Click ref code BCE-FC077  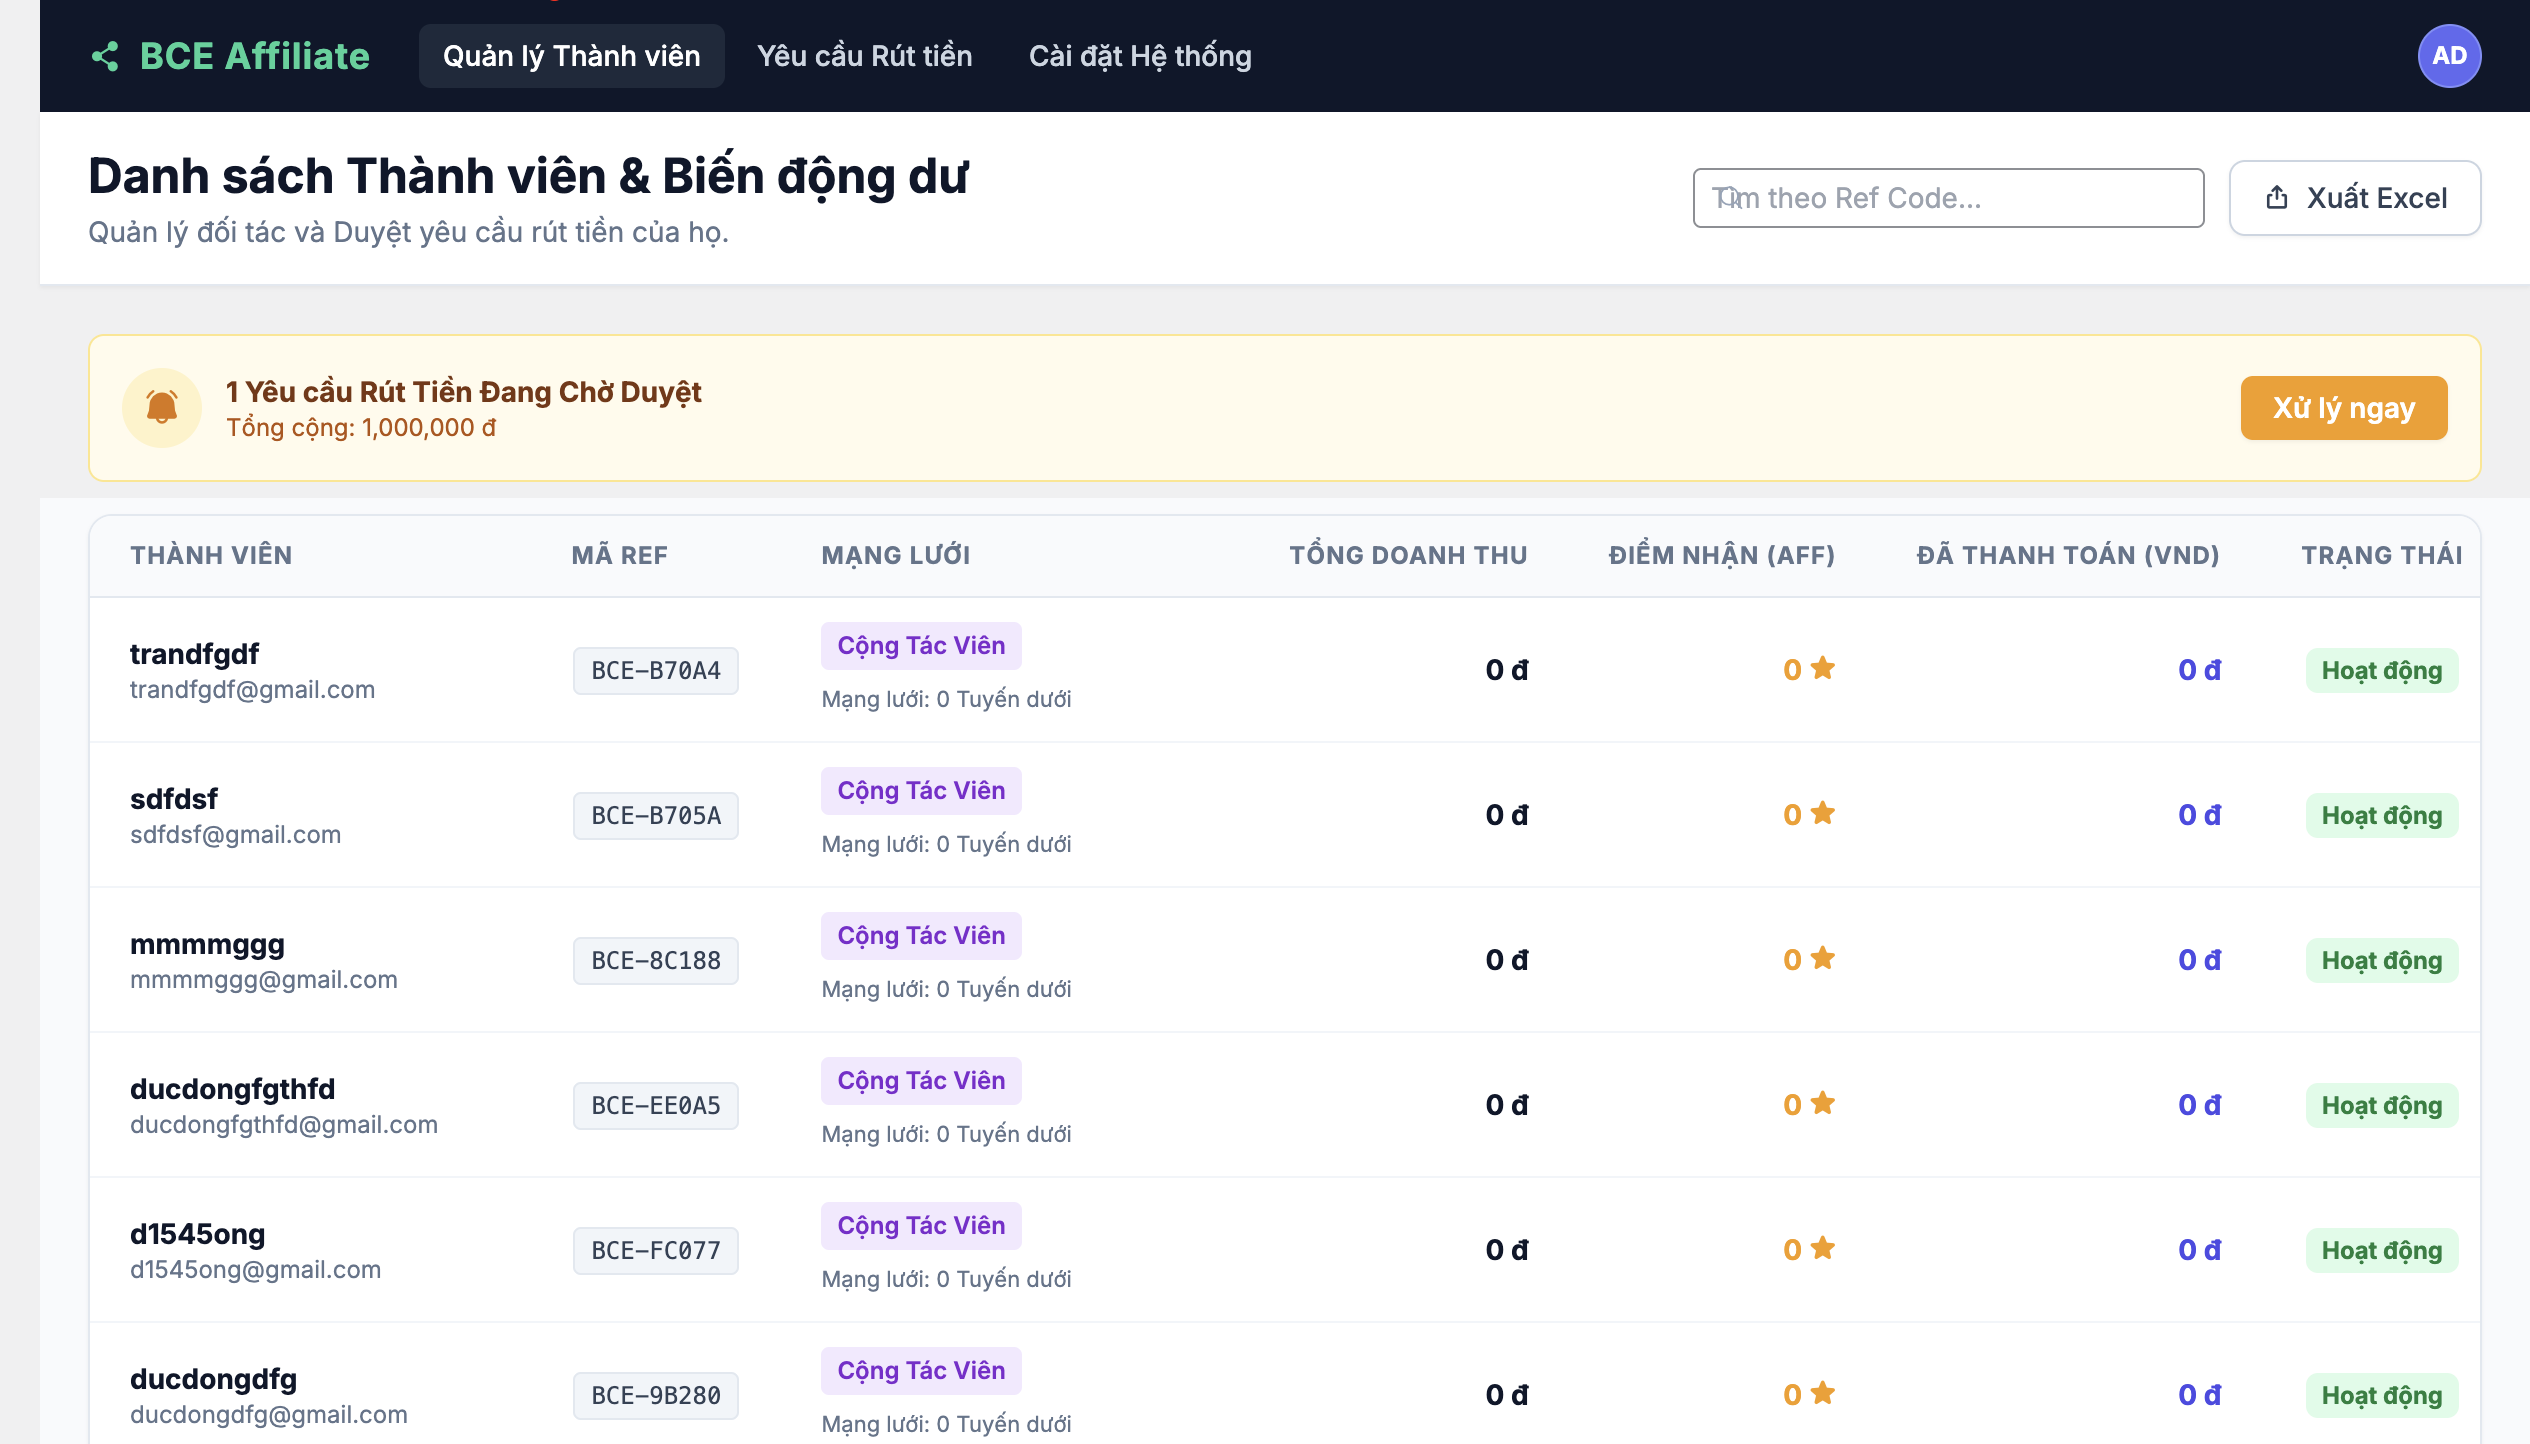[656, 1250]
